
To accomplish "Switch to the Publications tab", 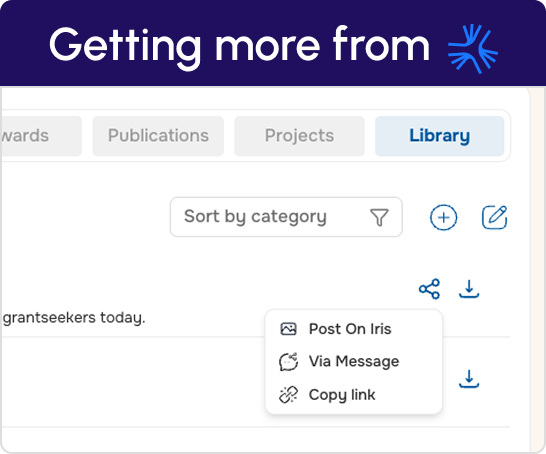I will click(158, 136).
